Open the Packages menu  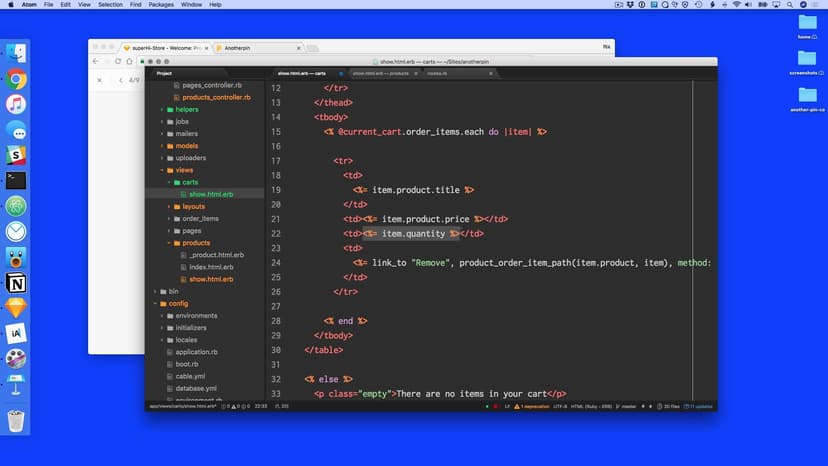tap(160, 5)
